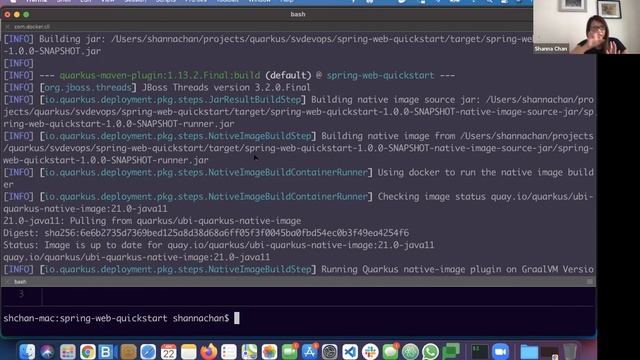Screen dimensions: 640x360
Task: Click the shell prompt input cursor
Action: (x=237, y=318)
